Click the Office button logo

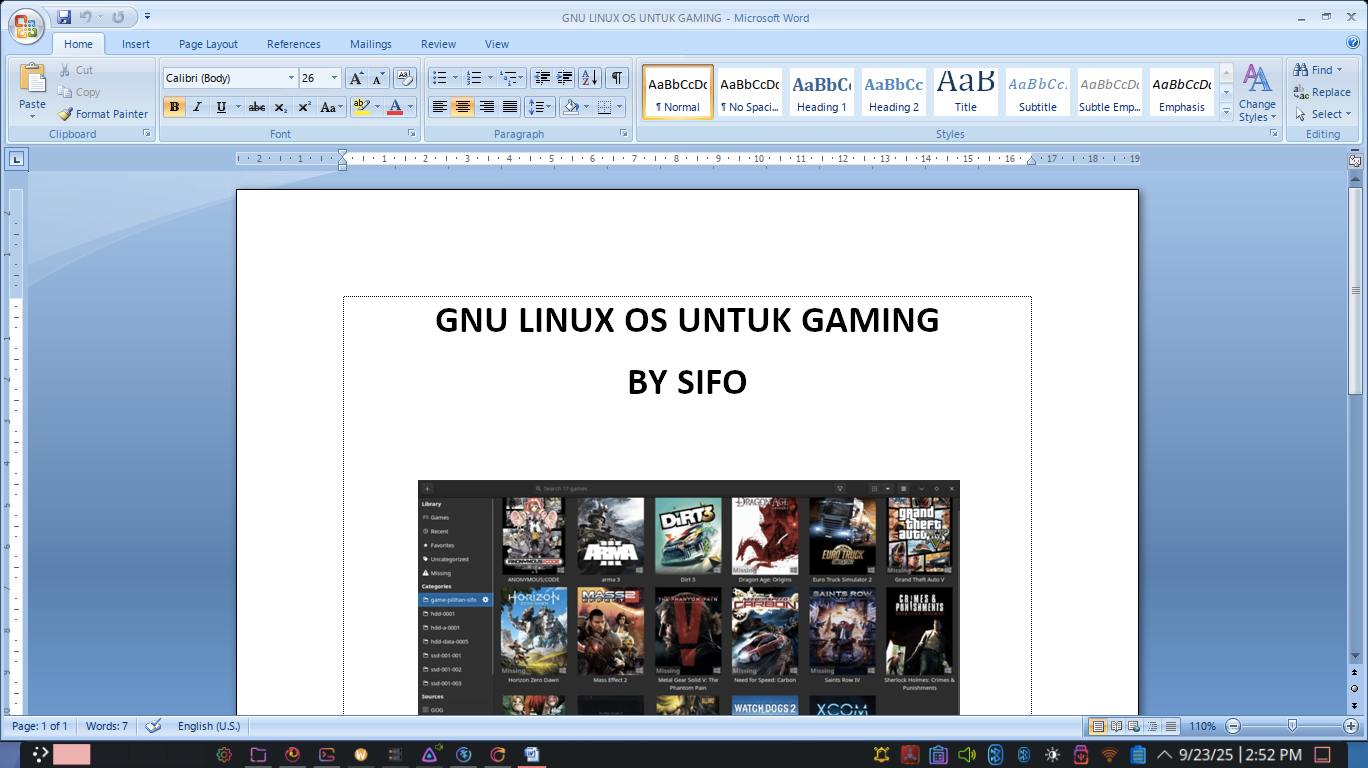click(x=26, y=27)
